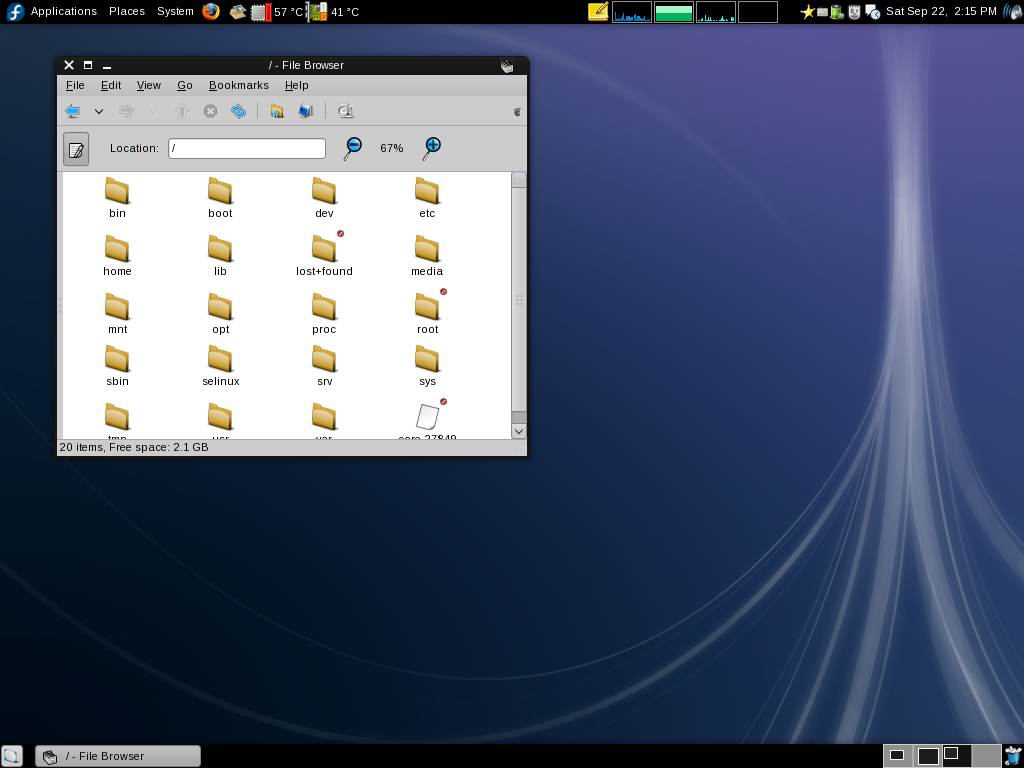
Task: Select the lib folder
Action: click(220, 255)
